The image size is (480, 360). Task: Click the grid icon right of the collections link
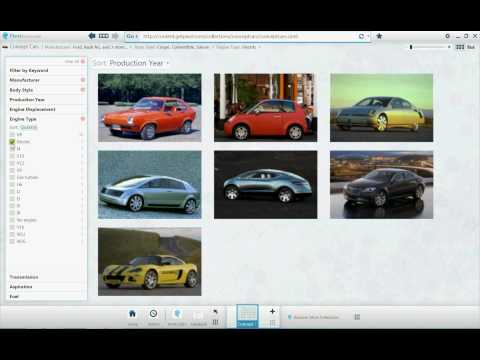tap(357, 317)
